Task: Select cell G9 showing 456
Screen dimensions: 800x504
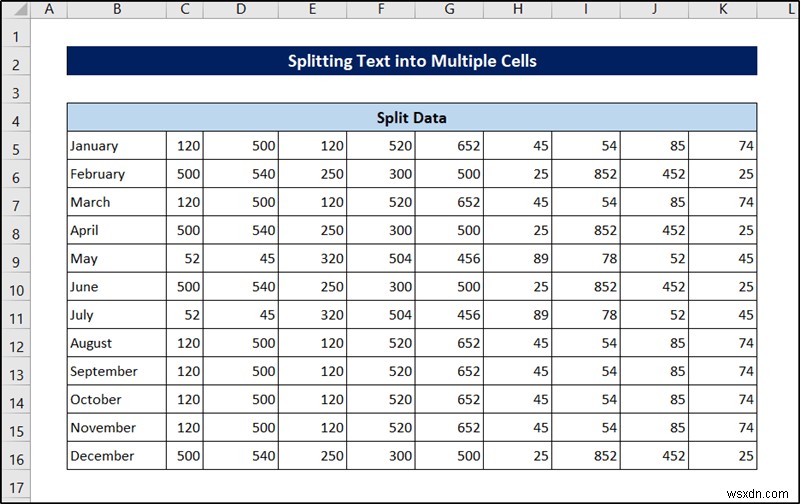Action: [449, 258]
